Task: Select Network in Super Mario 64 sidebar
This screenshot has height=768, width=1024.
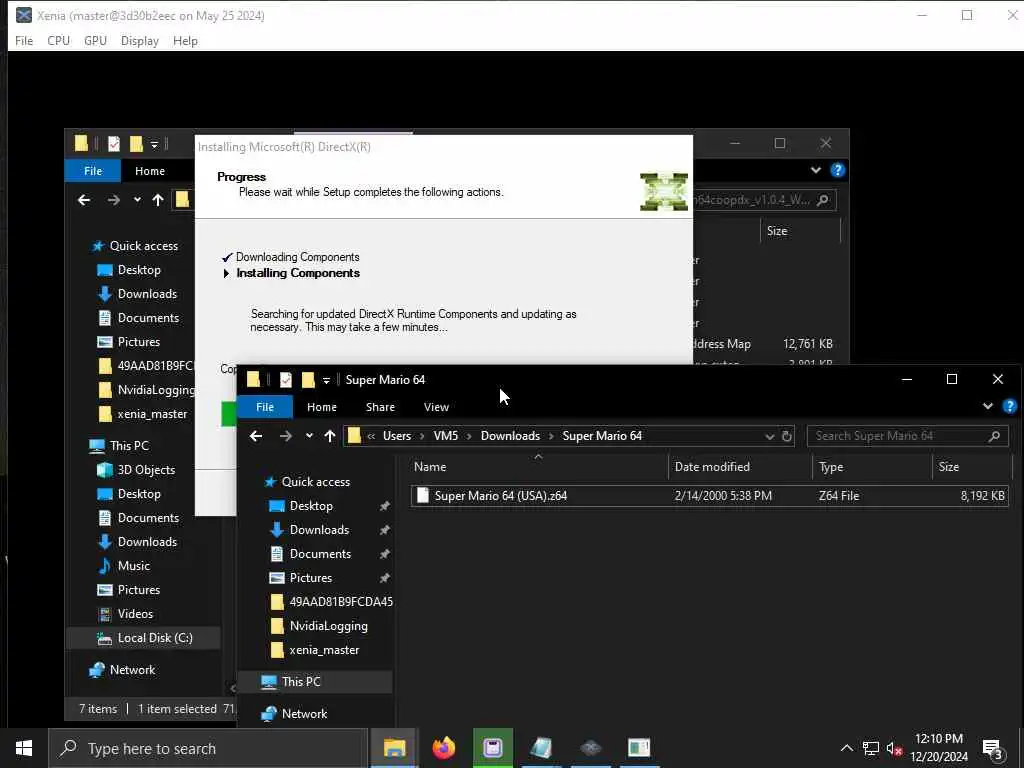Action: [x=304, y=714]
